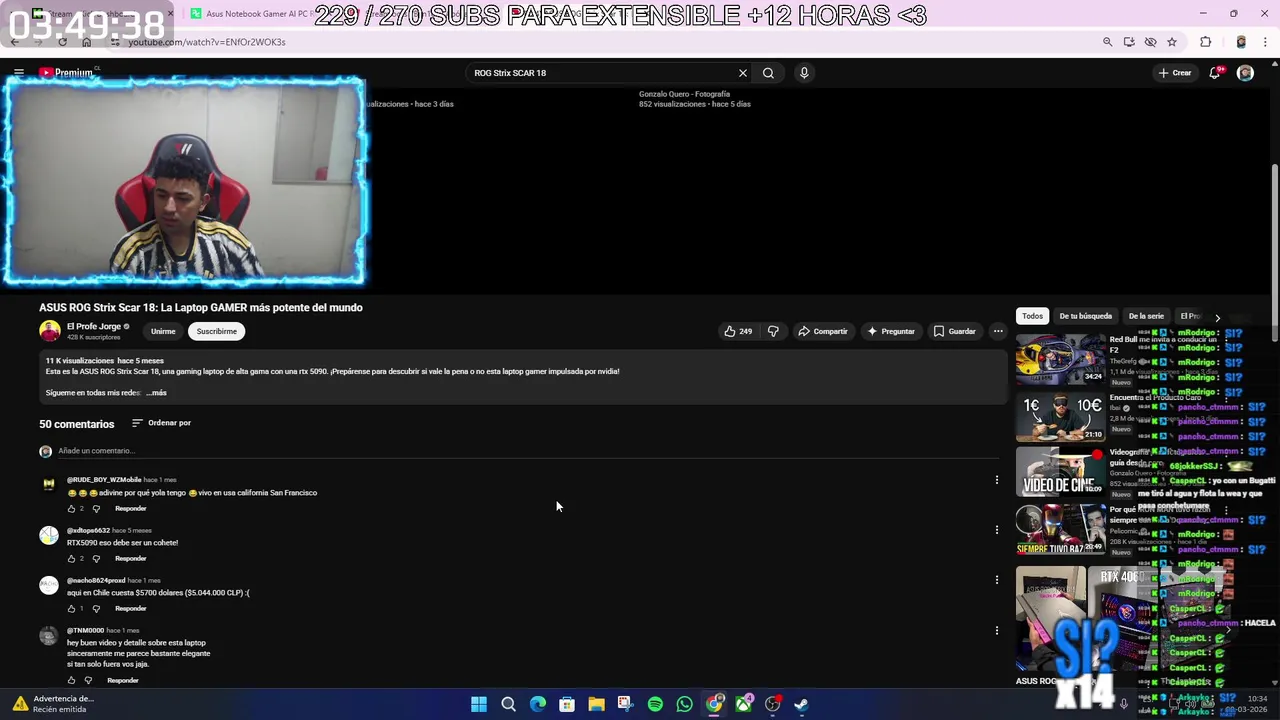Select the Todos filter chip
The image size is (1280, 720).
[1032, 316]
